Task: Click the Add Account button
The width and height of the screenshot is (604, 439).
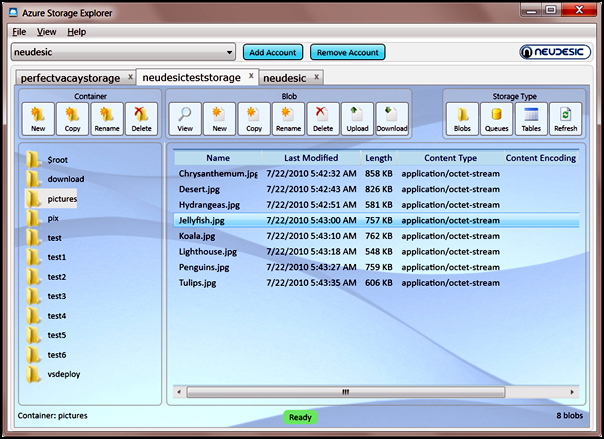Action: tap(273, 52)
